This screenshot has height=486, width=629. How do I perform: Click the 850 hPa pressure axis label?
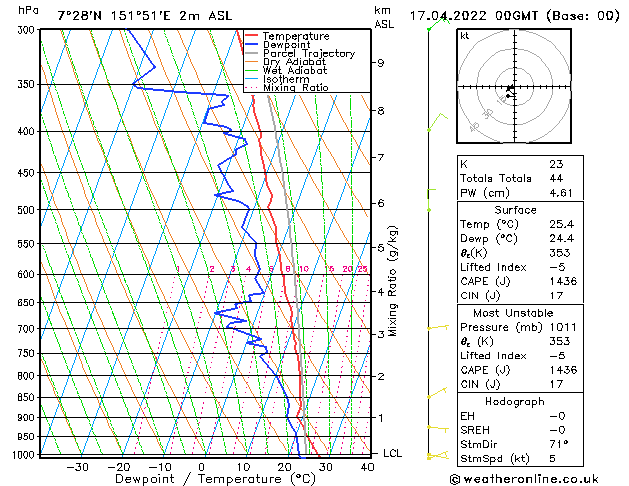(26, 397)
